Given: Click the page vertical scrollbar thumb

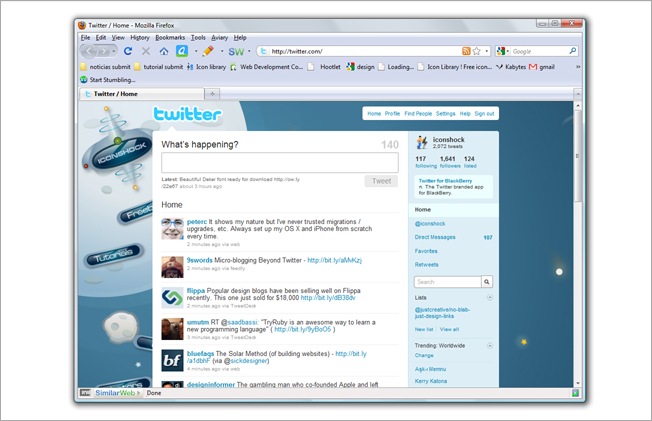Looking at the screenshot, I should pyautogui.click(x=578, y=156).
